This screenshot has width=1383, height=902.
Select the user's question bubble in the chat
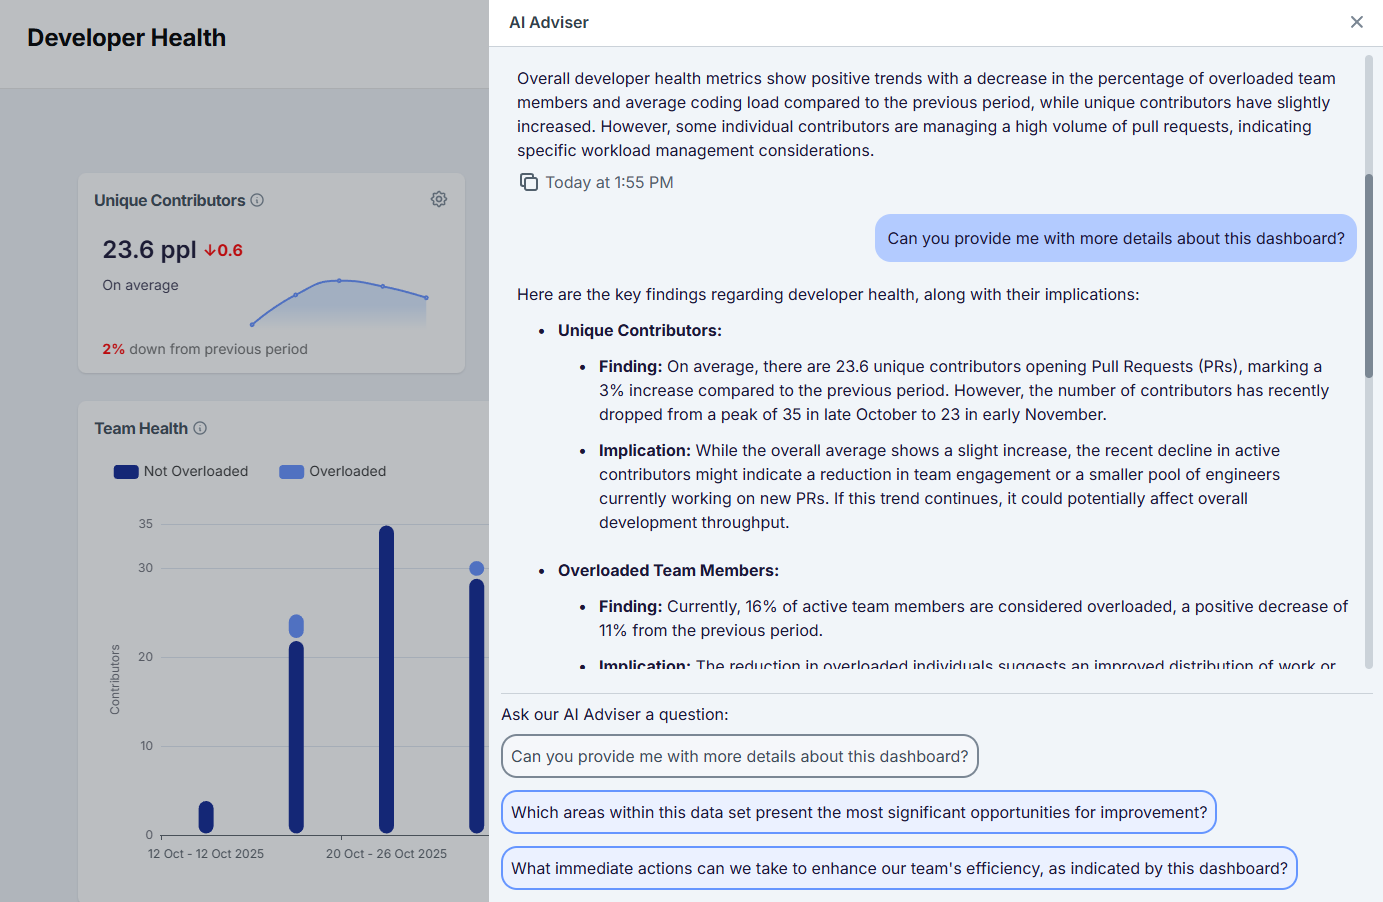click(x=1115, y=238)
